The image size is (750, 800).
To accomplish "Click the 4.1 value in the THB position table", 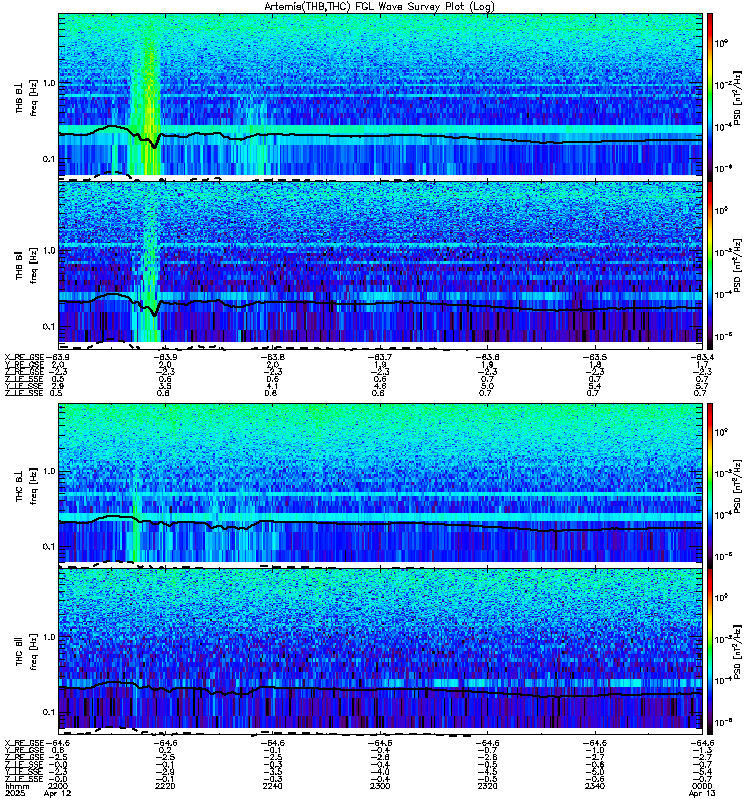I will [x=272, y=386].
